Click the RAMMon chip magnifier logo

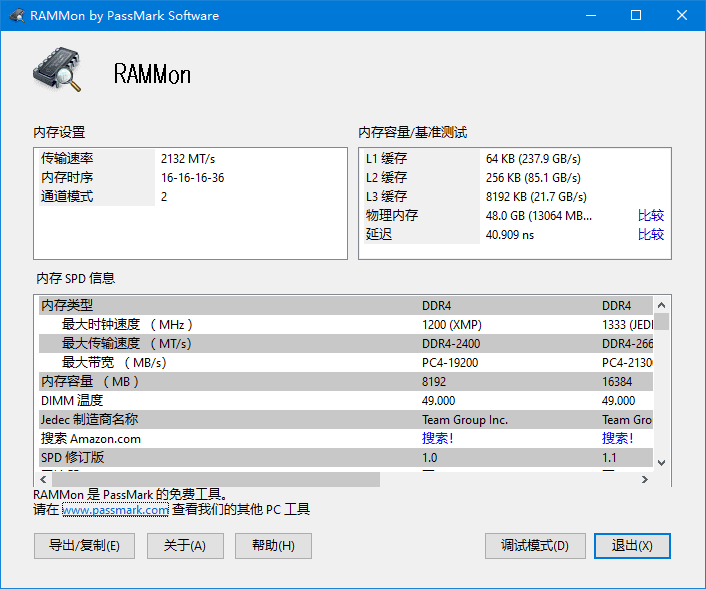tap(57, 69)
